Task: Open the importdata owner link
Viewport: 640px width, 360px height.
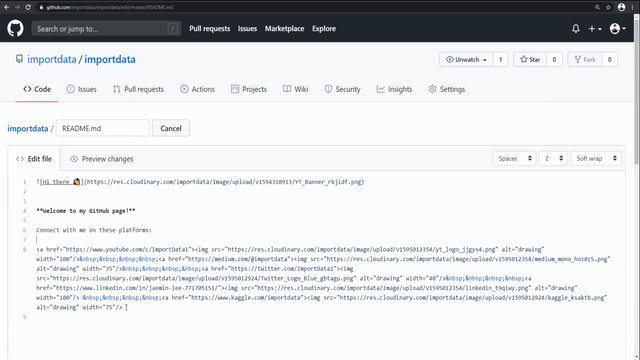Action: pyautogui.click(x=52, y=60)
